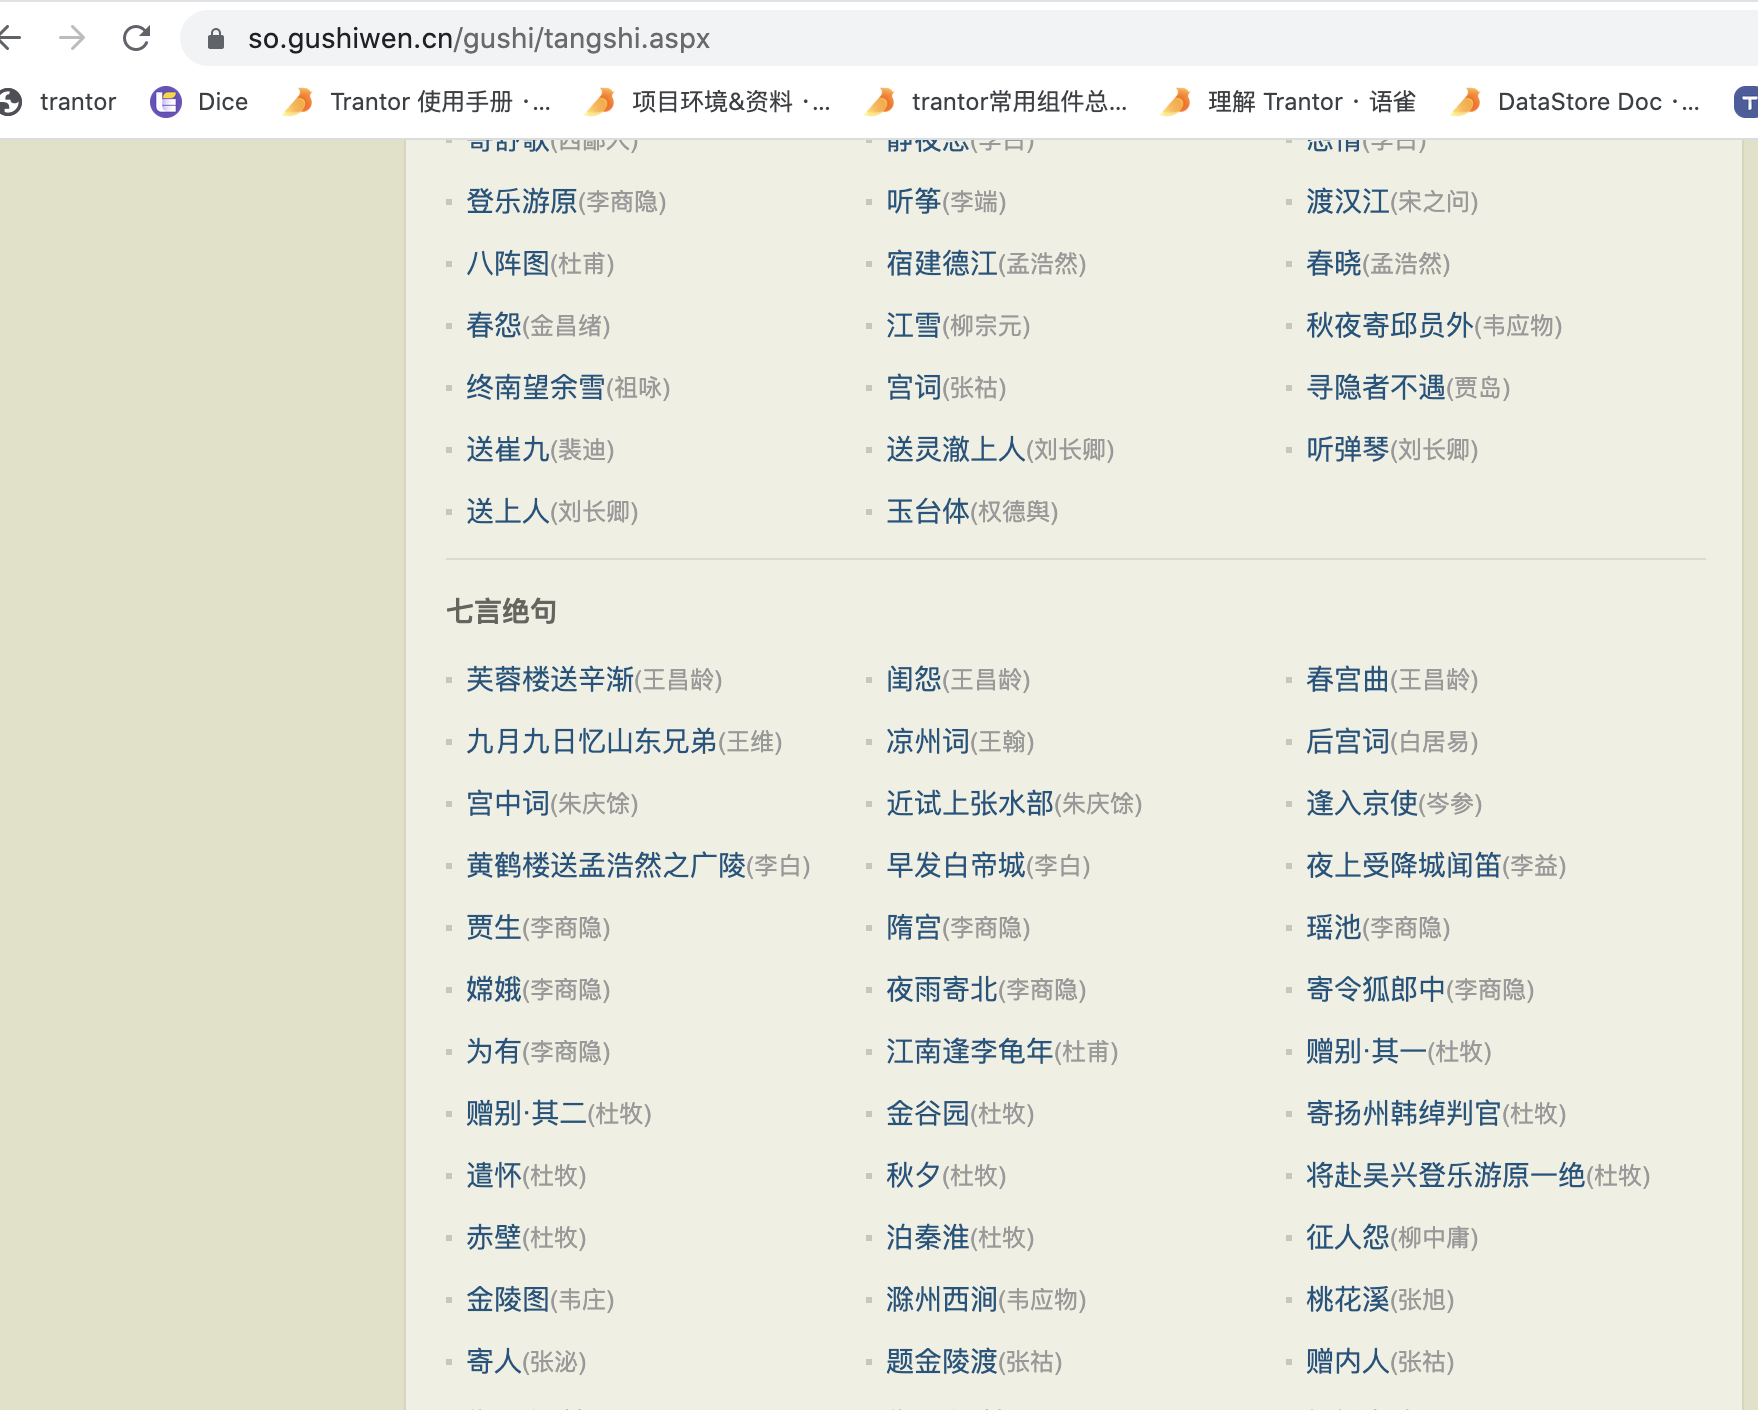
Task: Open poem 送上人
Action: click(508, 512)
